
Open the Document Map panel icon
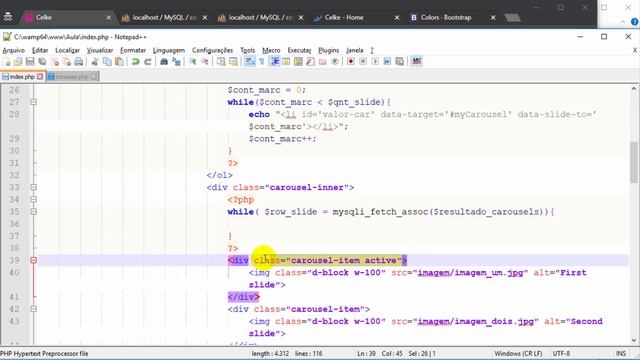coord(298,61)
